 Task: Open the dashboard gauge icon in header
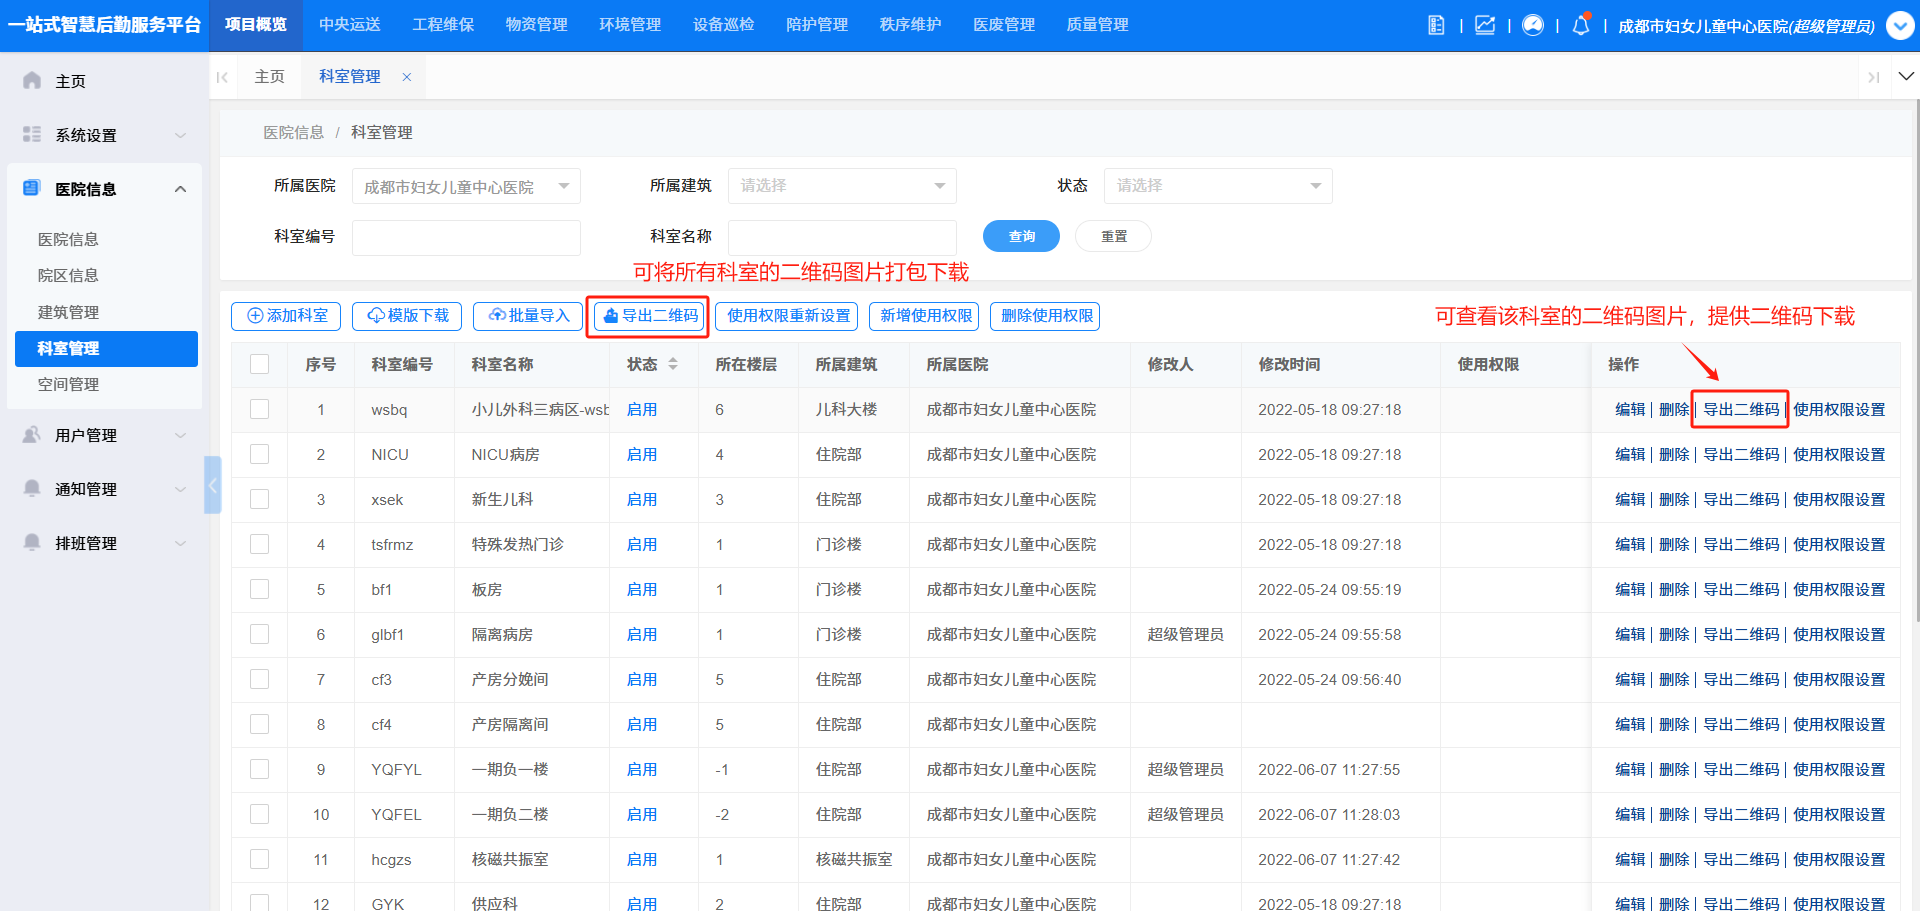click(x=1533, y=25)
